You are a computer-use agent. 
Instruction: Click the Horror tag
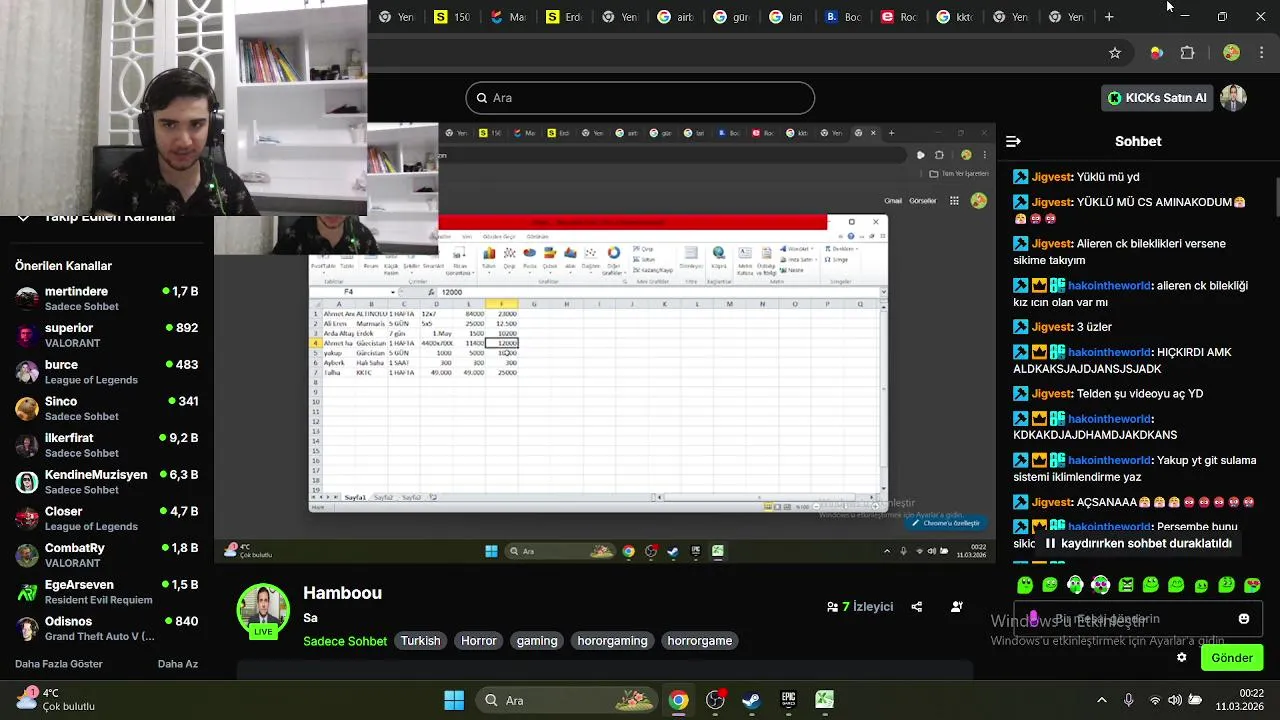pos(479,641)
